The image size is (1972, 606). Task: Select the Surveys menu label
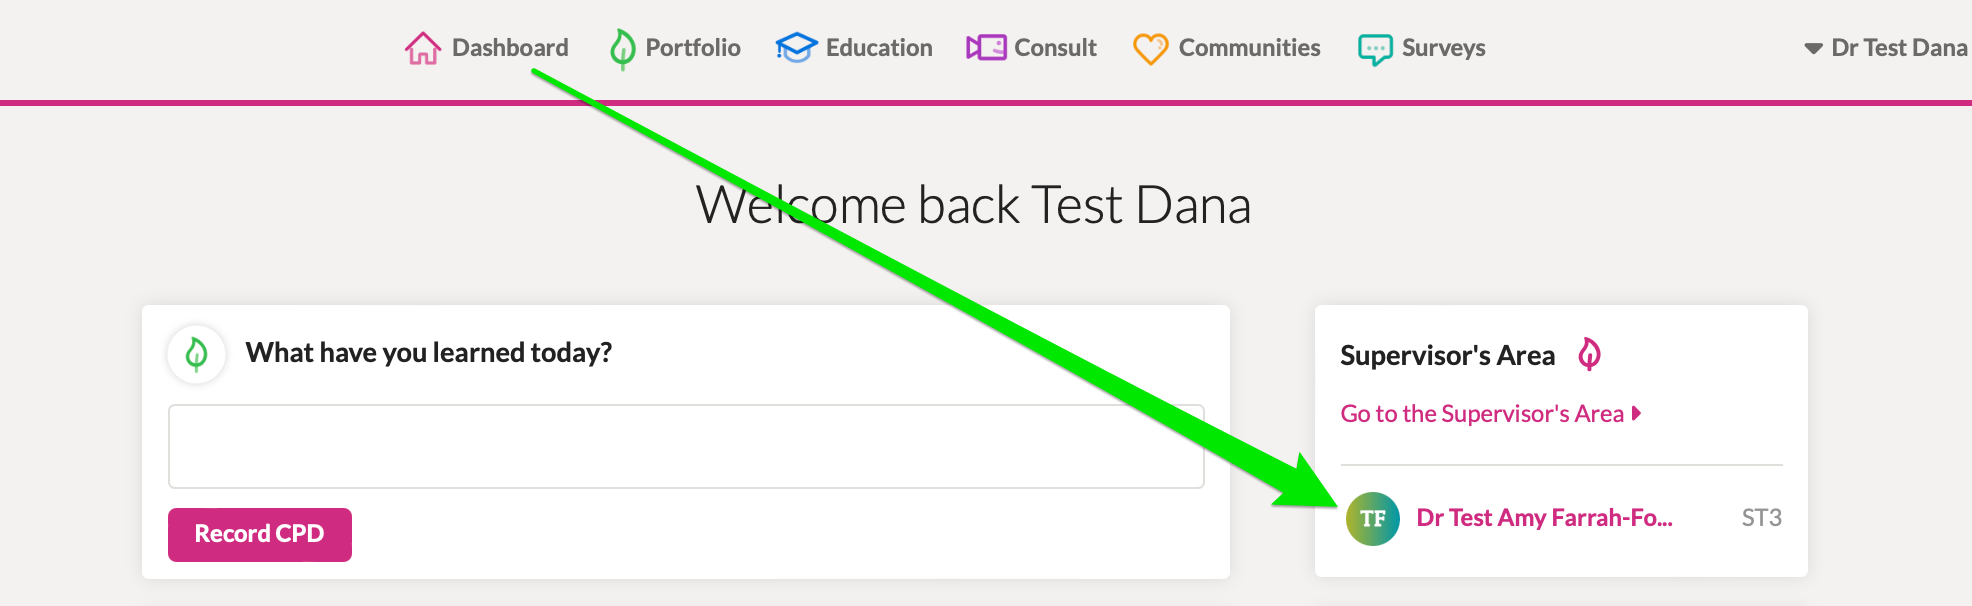point(1443,48)
